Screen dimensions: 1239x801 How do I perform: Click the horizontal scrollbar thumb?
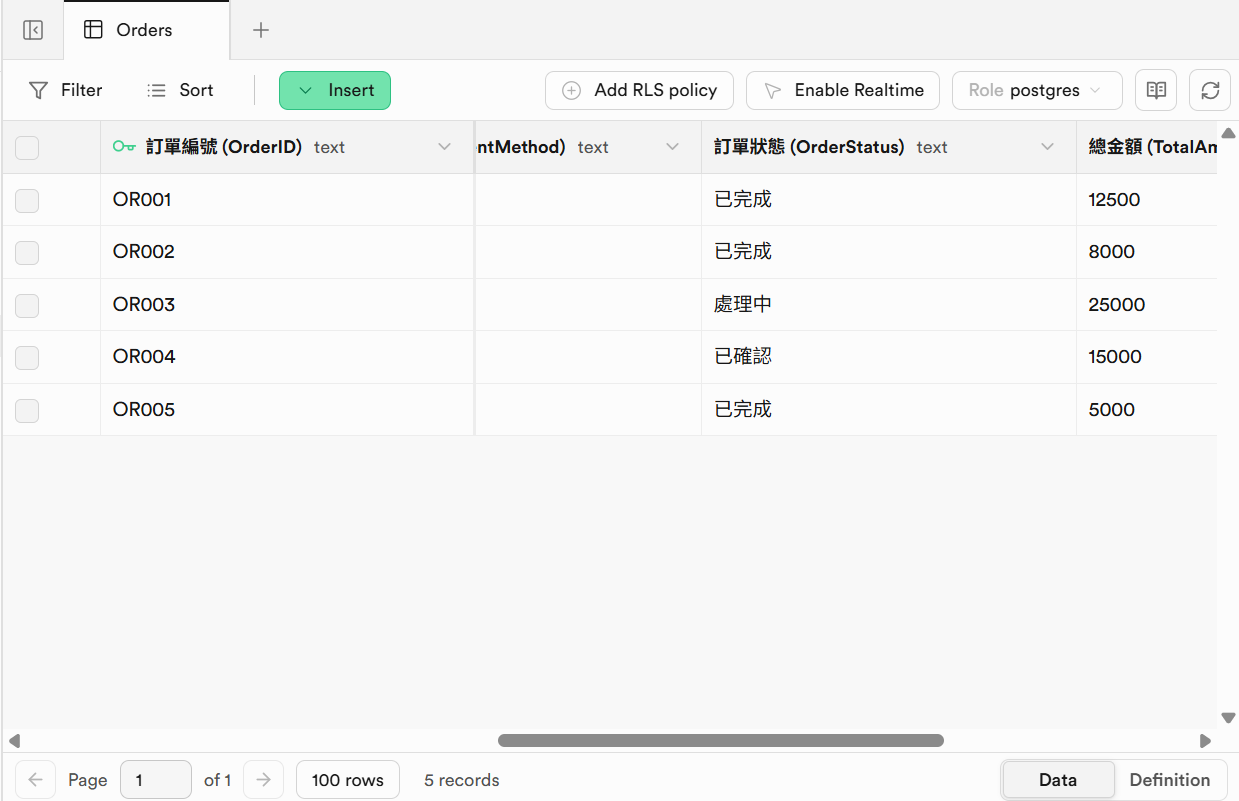tap(720, 741)
